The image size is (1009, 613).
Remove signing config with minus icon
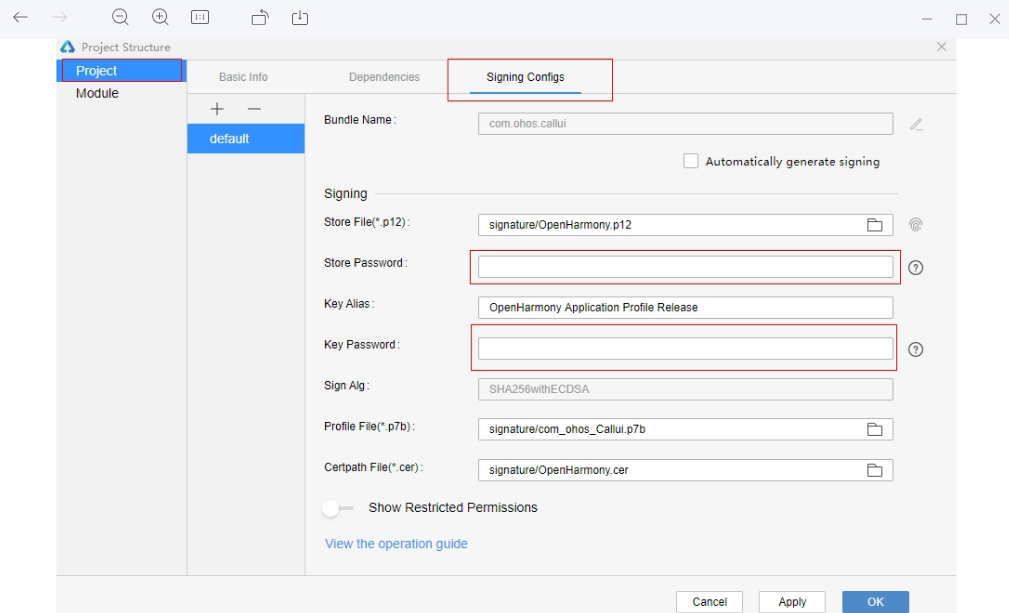(254, 108)
